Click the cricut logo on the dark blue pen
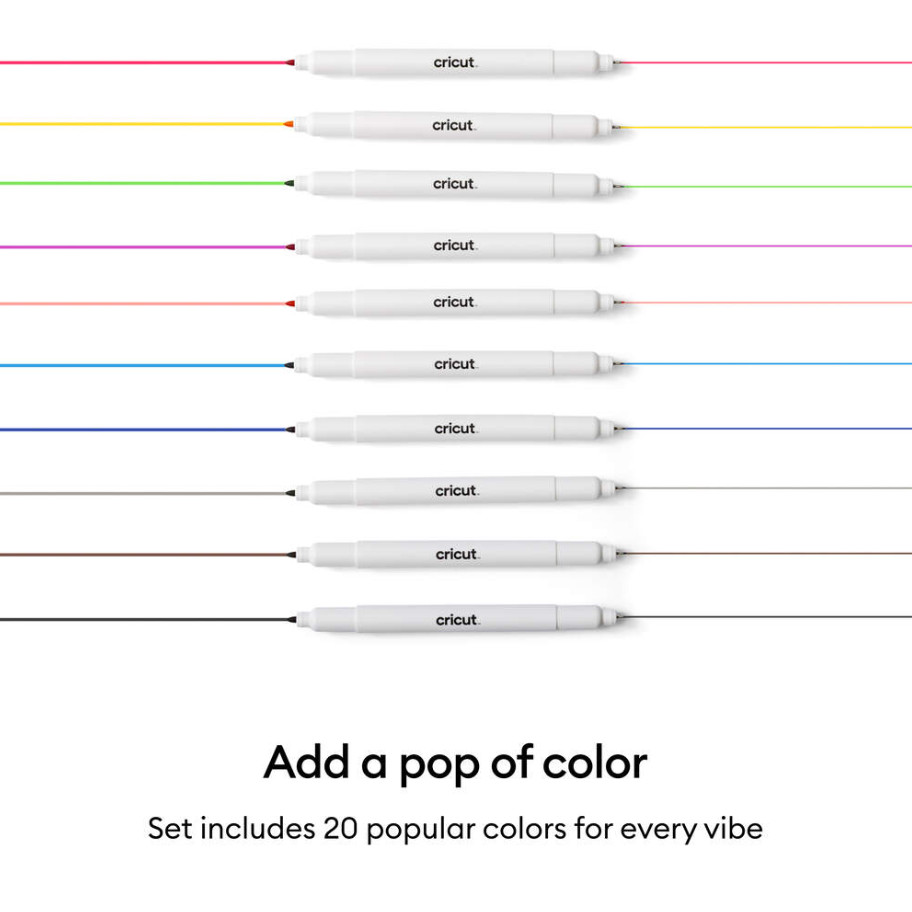912x912 pixels. click(x=455, y=429)
